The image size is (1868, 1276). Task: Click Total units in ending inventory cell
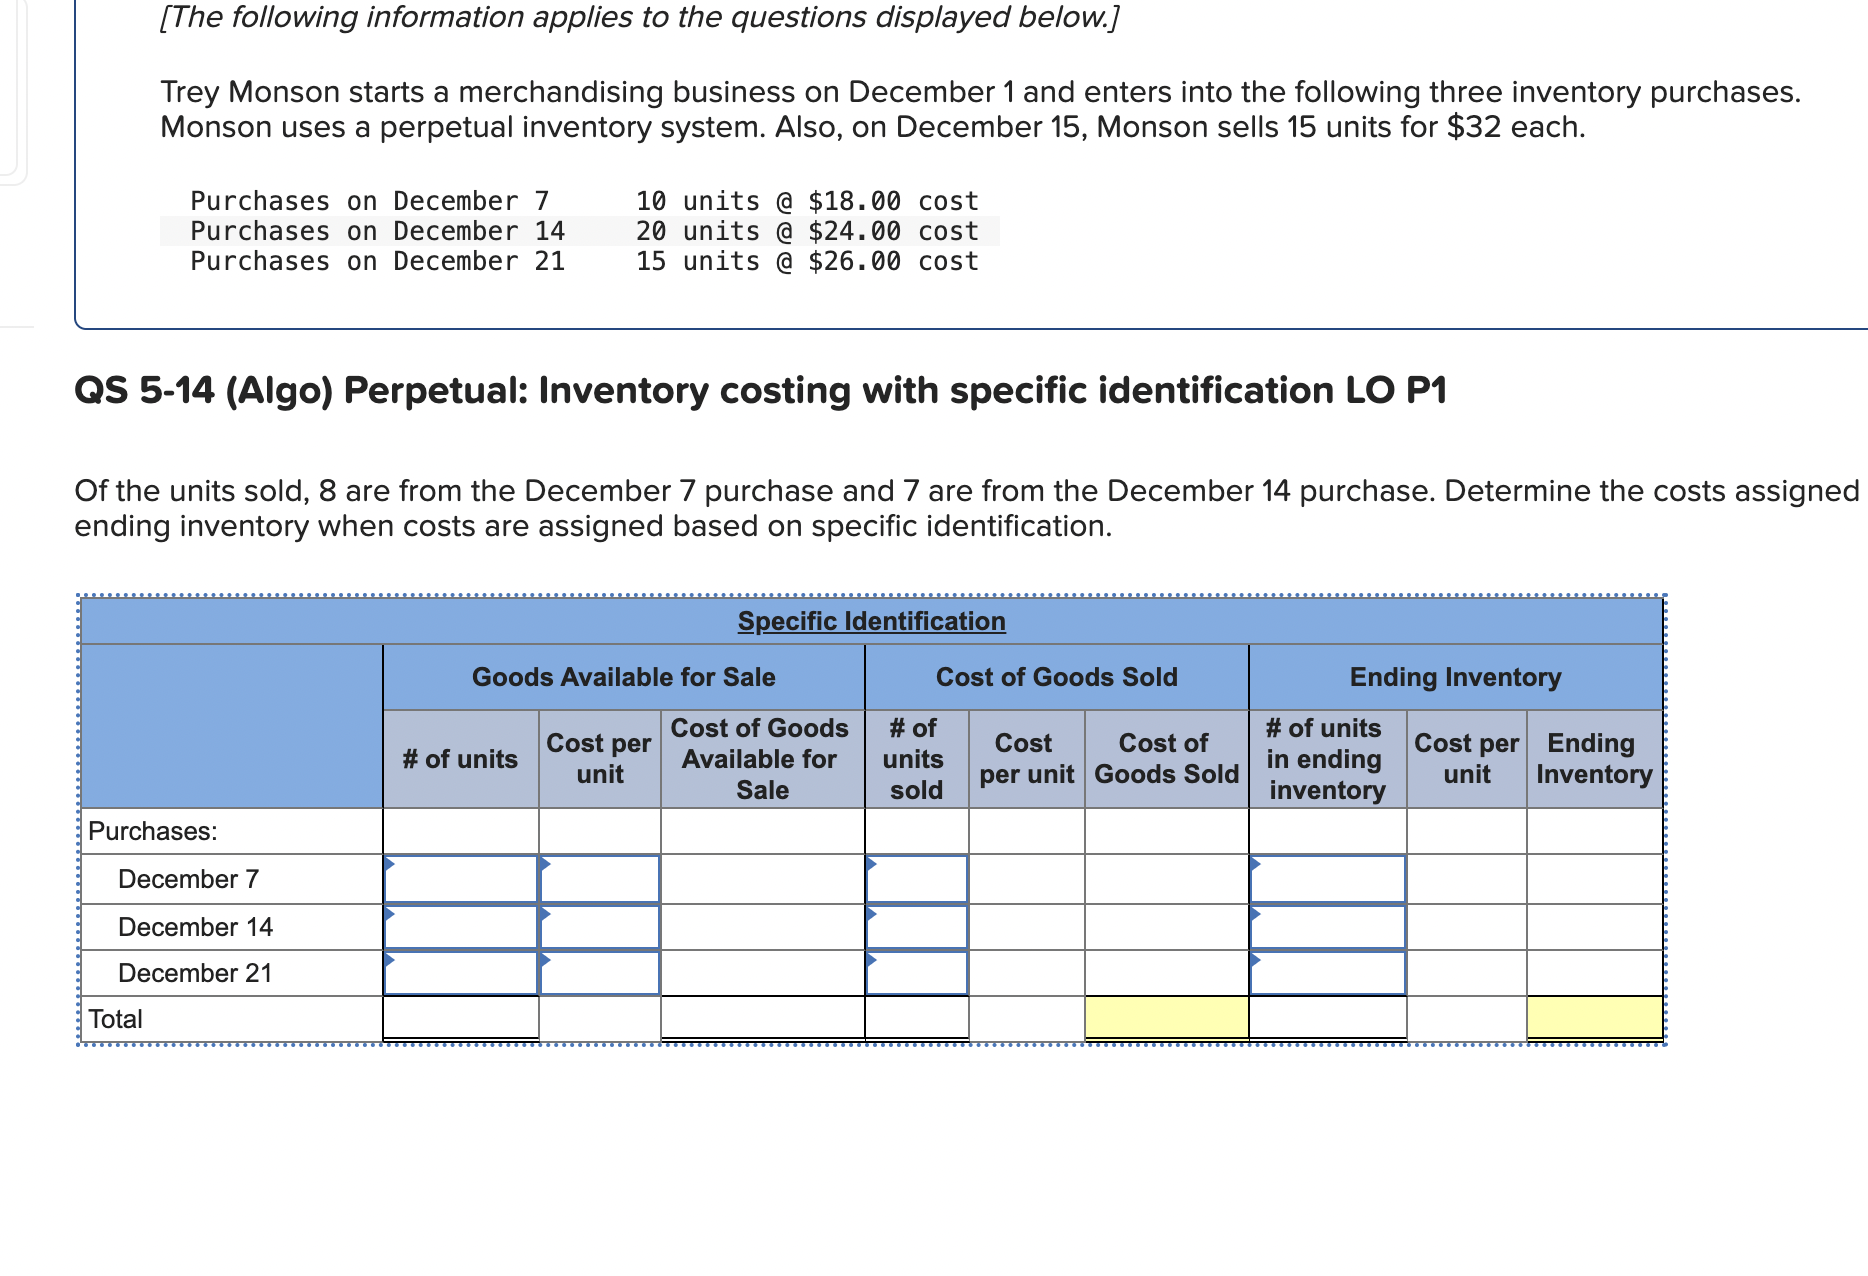[1328, 1018]
